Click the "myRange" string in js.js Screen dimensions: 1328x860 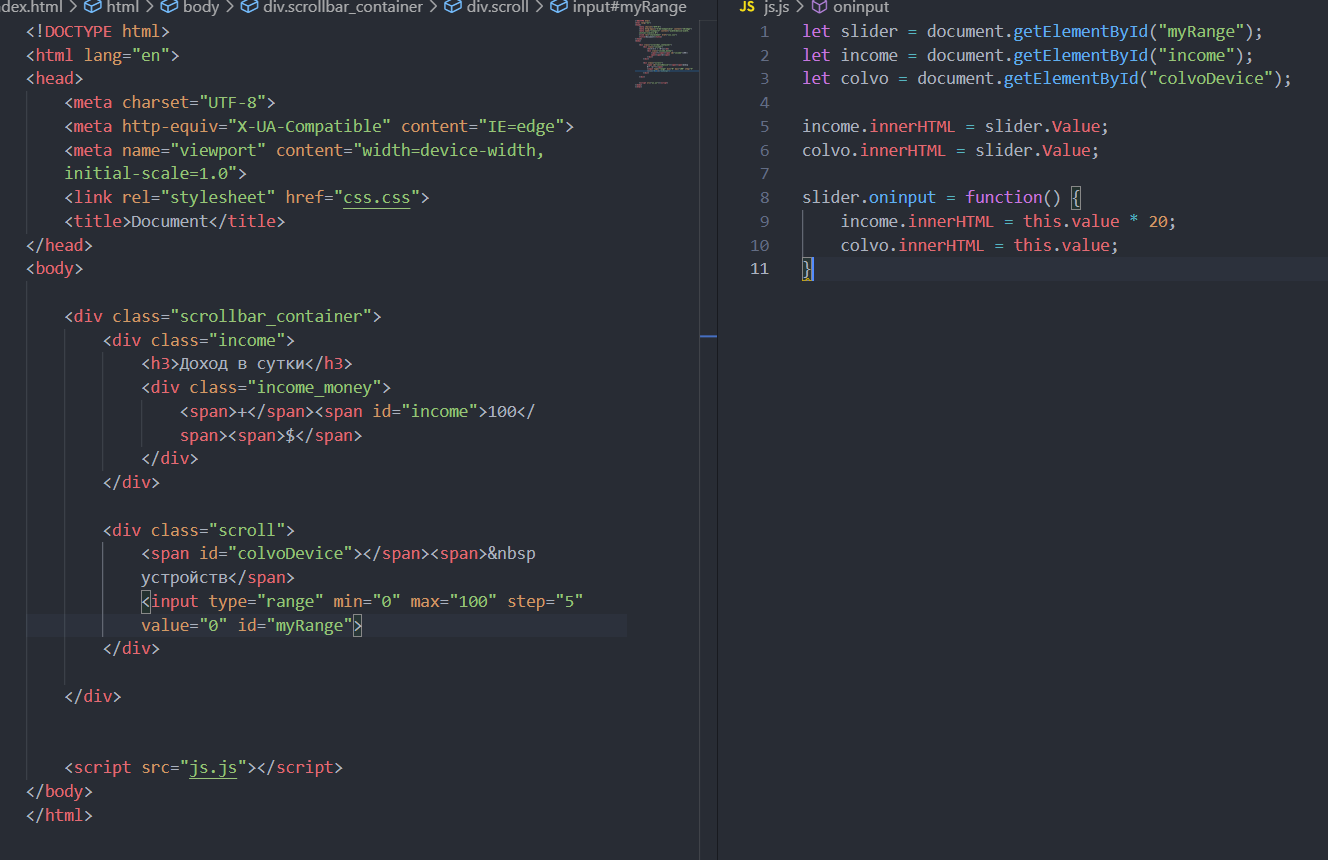1199,31
